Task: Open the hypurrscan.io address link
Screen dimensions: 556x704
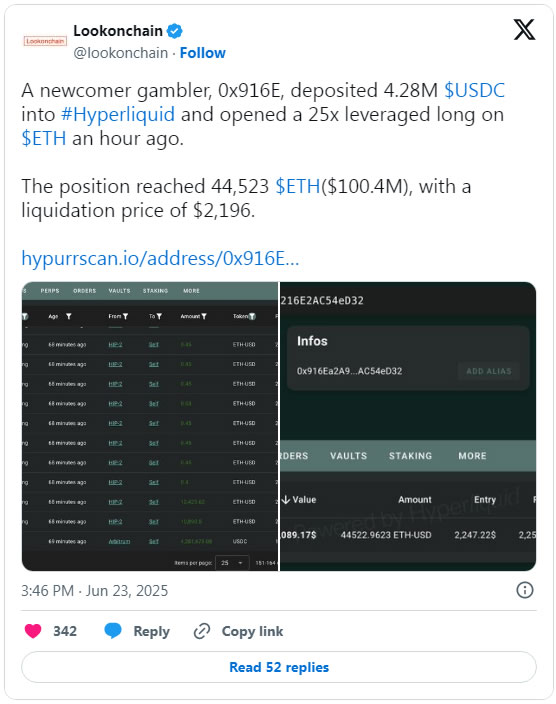Action: [160, 259]
